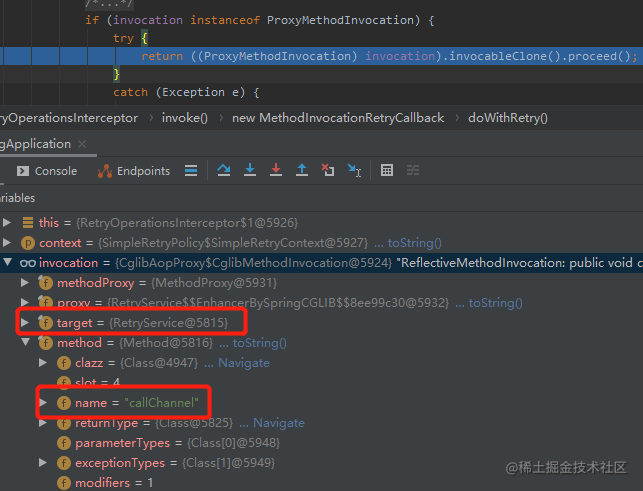
Task: Select the gApplication debug session tab
Action: [35, 144]
